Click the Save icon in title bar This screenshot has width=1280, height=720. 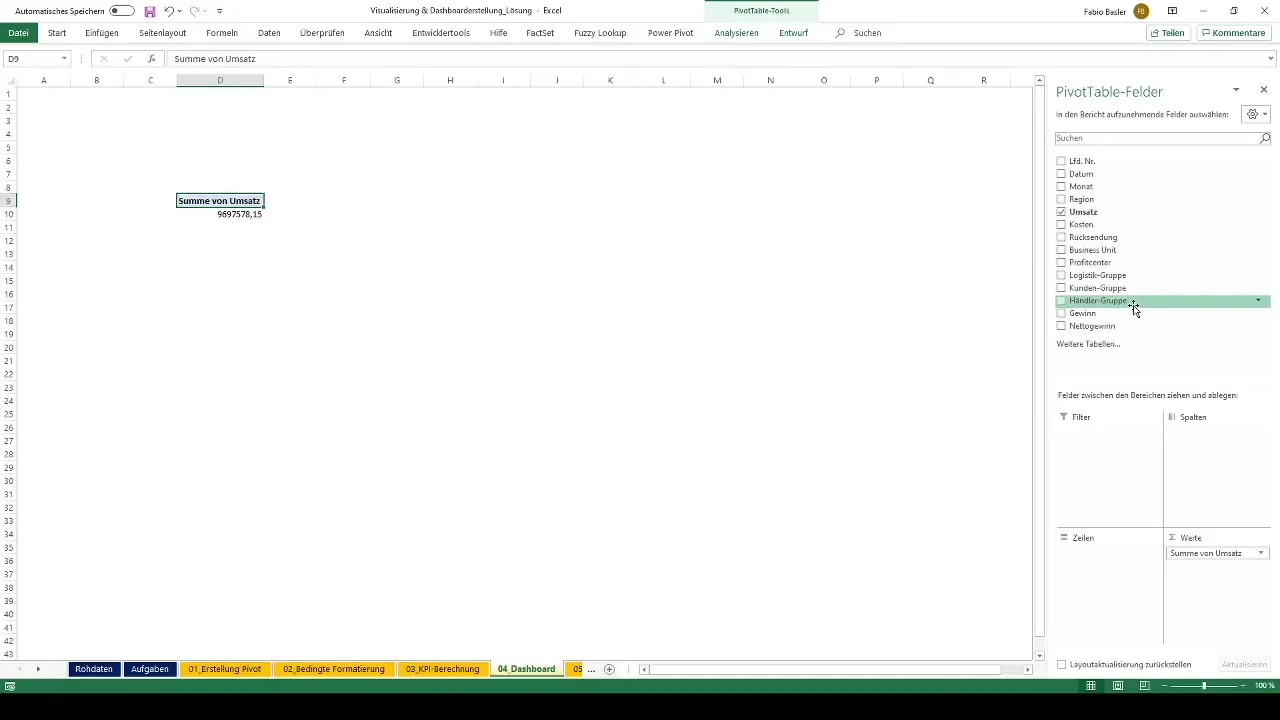click(x=149, y=11)
